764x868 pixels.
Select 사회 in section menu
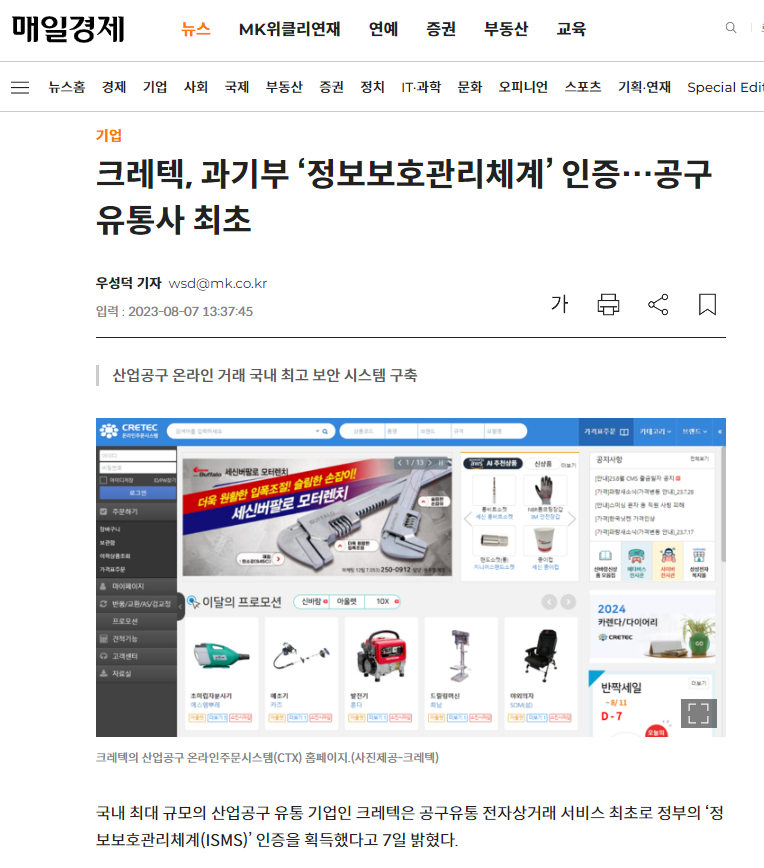(x=196, y=87)
